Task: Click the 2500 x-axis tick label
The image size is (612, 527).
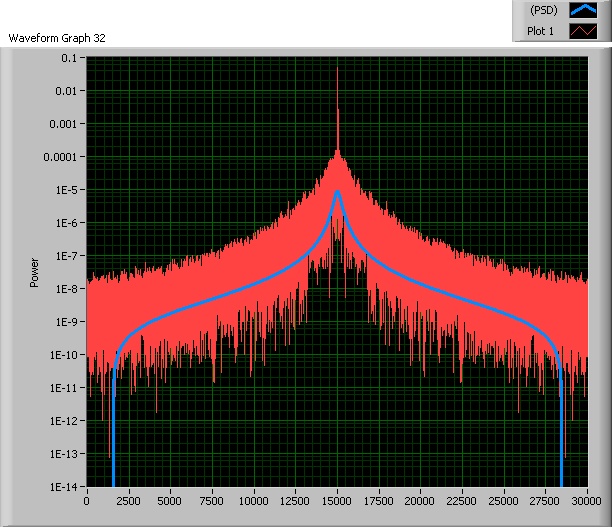Action: pyautogui.click(x=129, y=501)
